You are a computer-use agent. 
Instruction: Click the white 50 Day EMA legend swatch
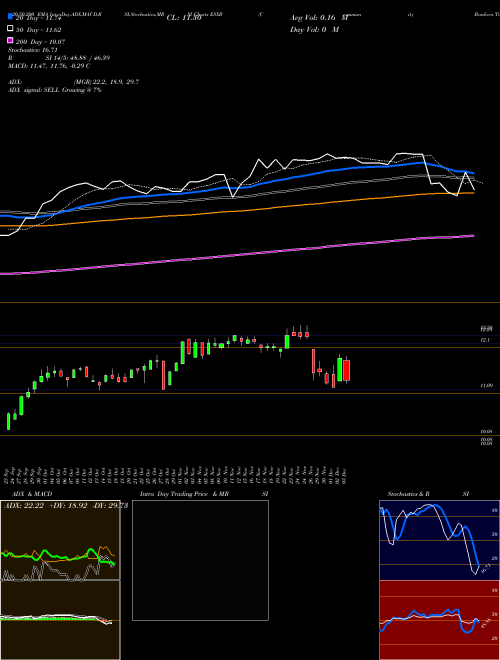click(x=10, y=29)
